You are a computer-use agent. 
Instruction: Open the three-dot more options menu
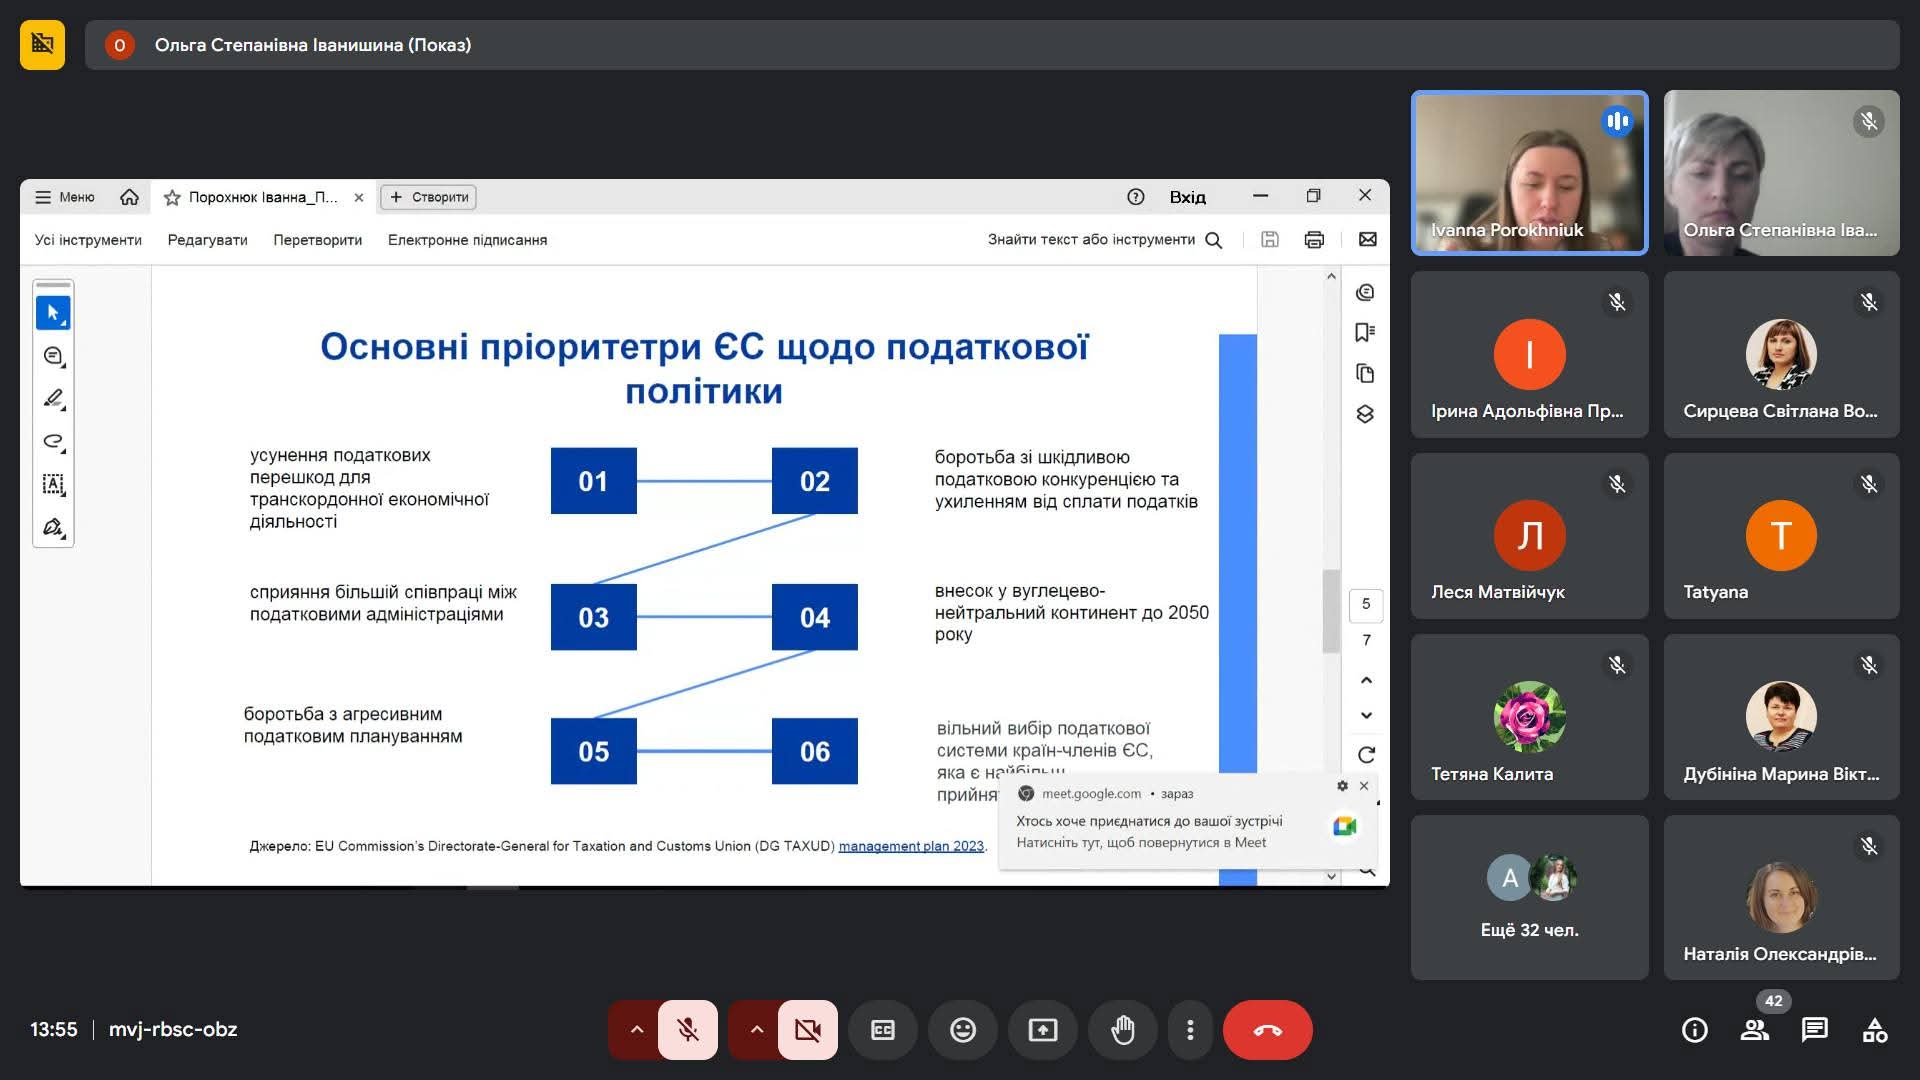point(1189,1030)
